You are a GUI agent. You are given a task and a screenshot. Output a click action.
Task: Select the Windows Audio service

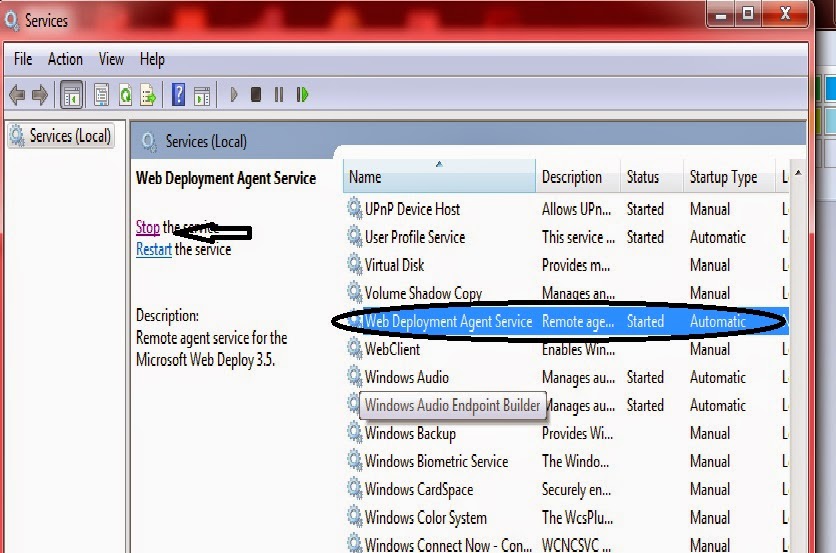(406, 378)
